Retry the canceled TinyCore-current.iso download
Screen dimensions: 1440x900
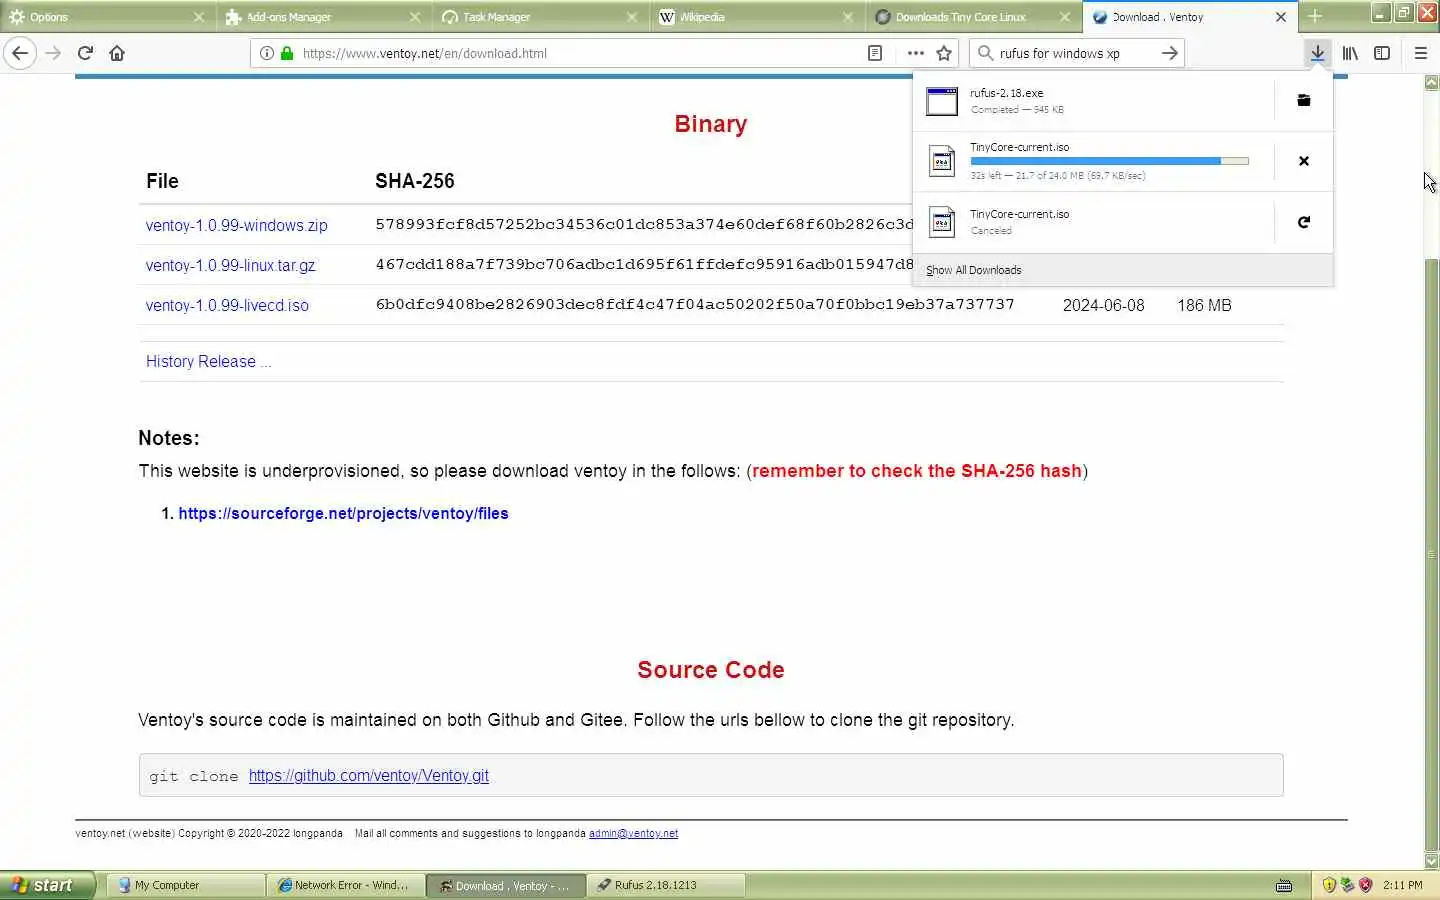(x=1303, y=222)
